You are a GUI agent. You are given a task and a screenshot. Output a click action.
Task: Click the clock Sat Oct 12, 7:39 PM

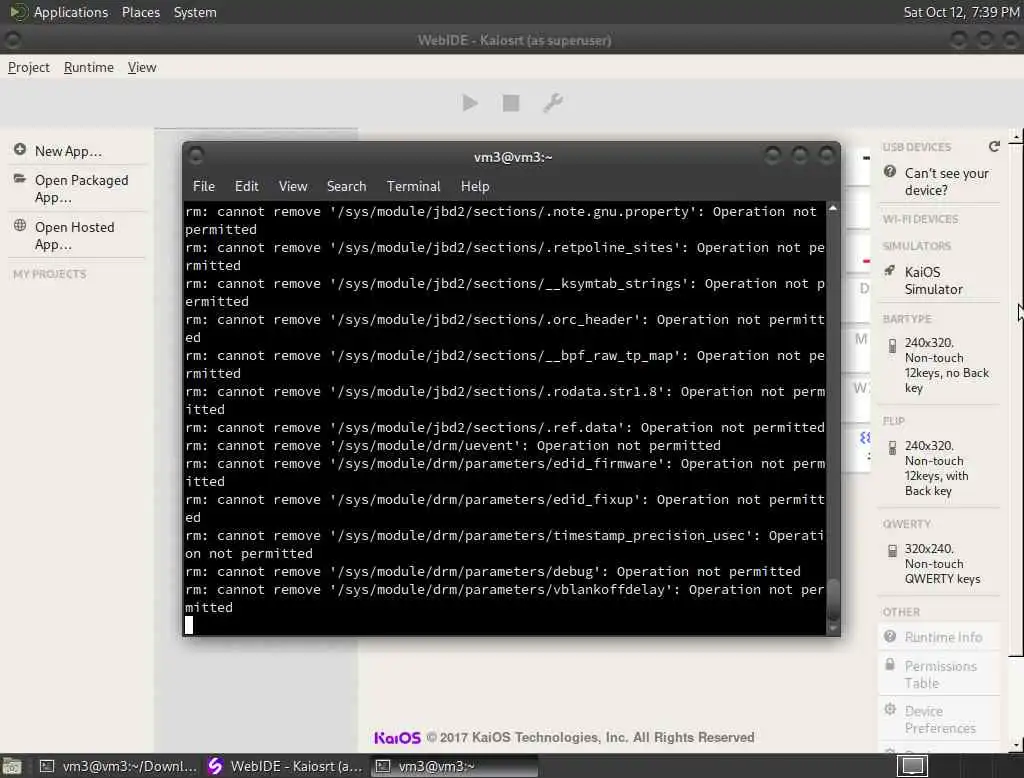960,12
